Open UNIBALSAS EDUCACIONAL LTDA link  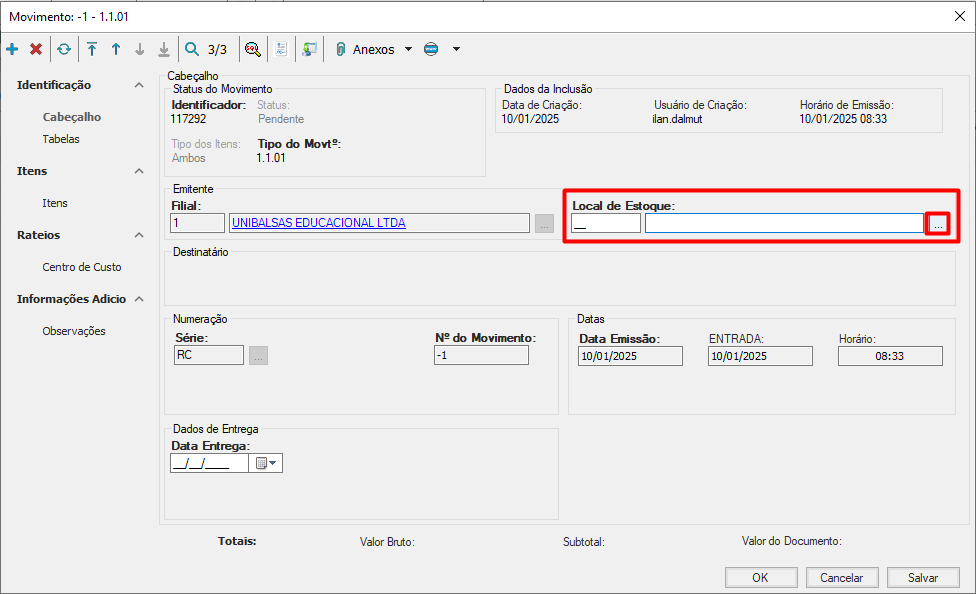click(x=318, y=223)
